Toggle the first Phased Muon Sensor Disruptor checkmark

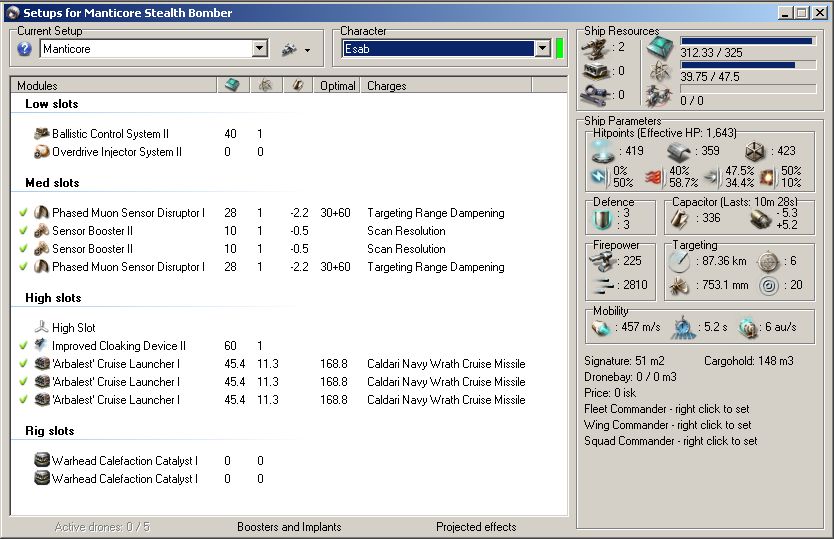23,213
